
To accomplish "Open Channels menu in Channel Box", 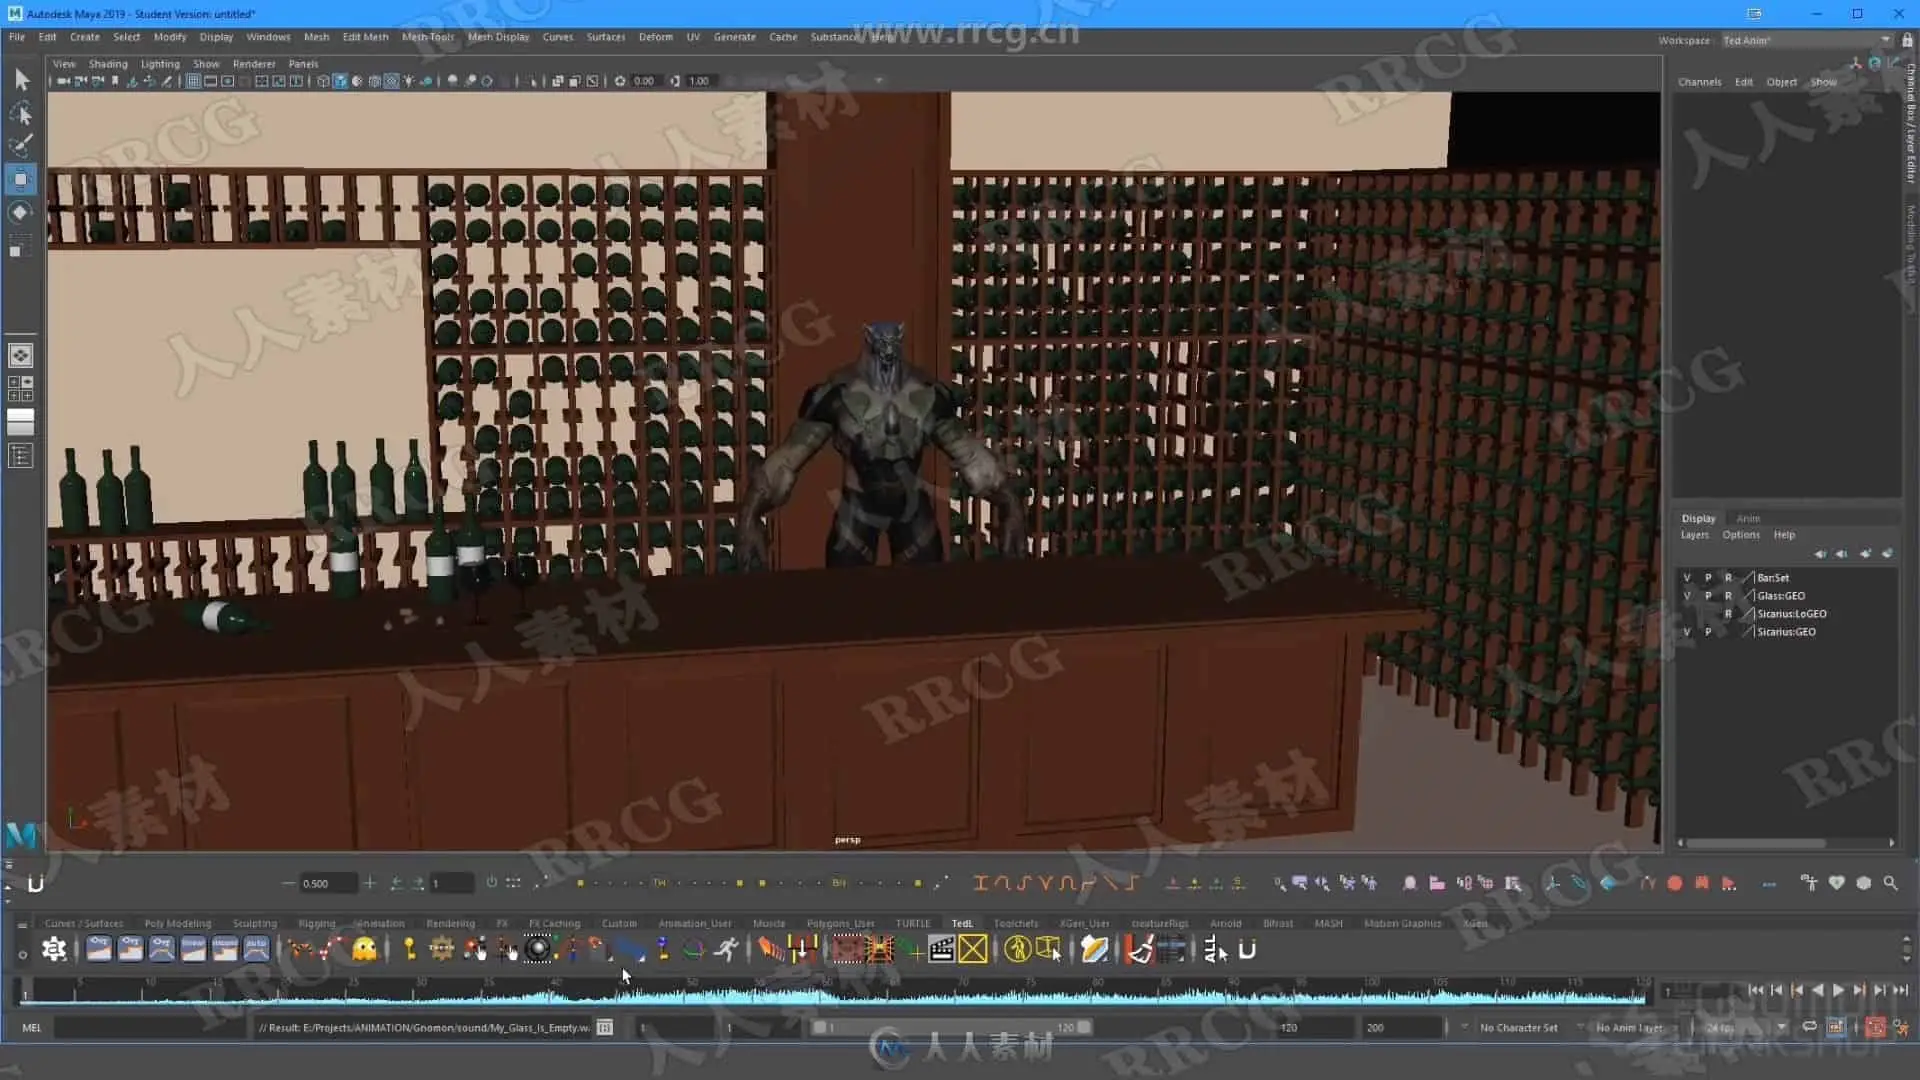I will [x=1699, y=82].
